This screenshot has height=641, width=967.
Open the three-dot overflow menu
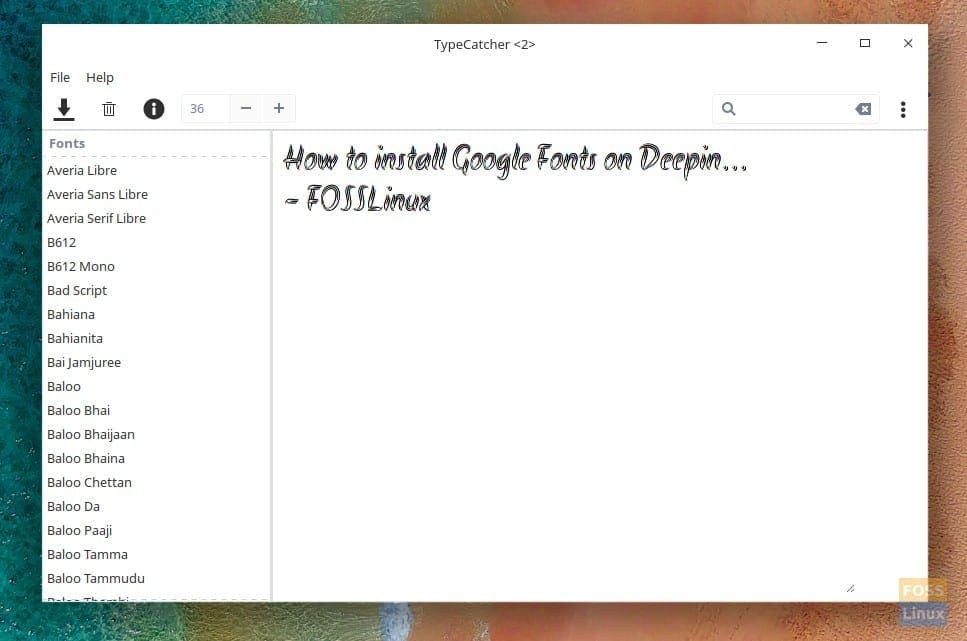[x=903, y=109]
